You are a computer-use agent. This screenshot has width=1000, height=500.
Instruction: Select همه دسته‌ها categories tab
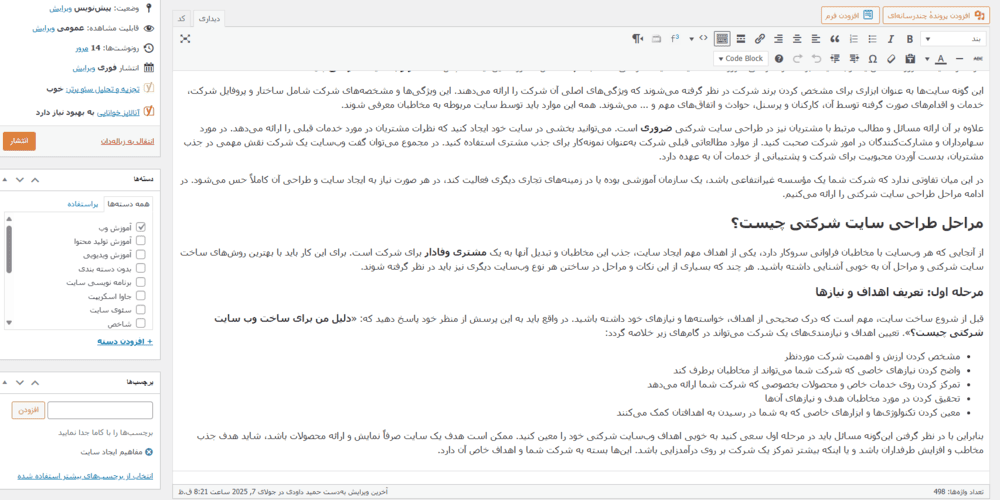point(129,204)
